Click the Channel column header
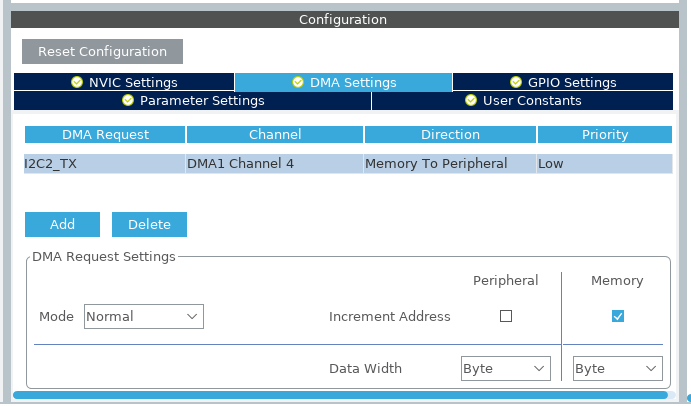The height and width of the screenshot is (406, 691). 275,134
